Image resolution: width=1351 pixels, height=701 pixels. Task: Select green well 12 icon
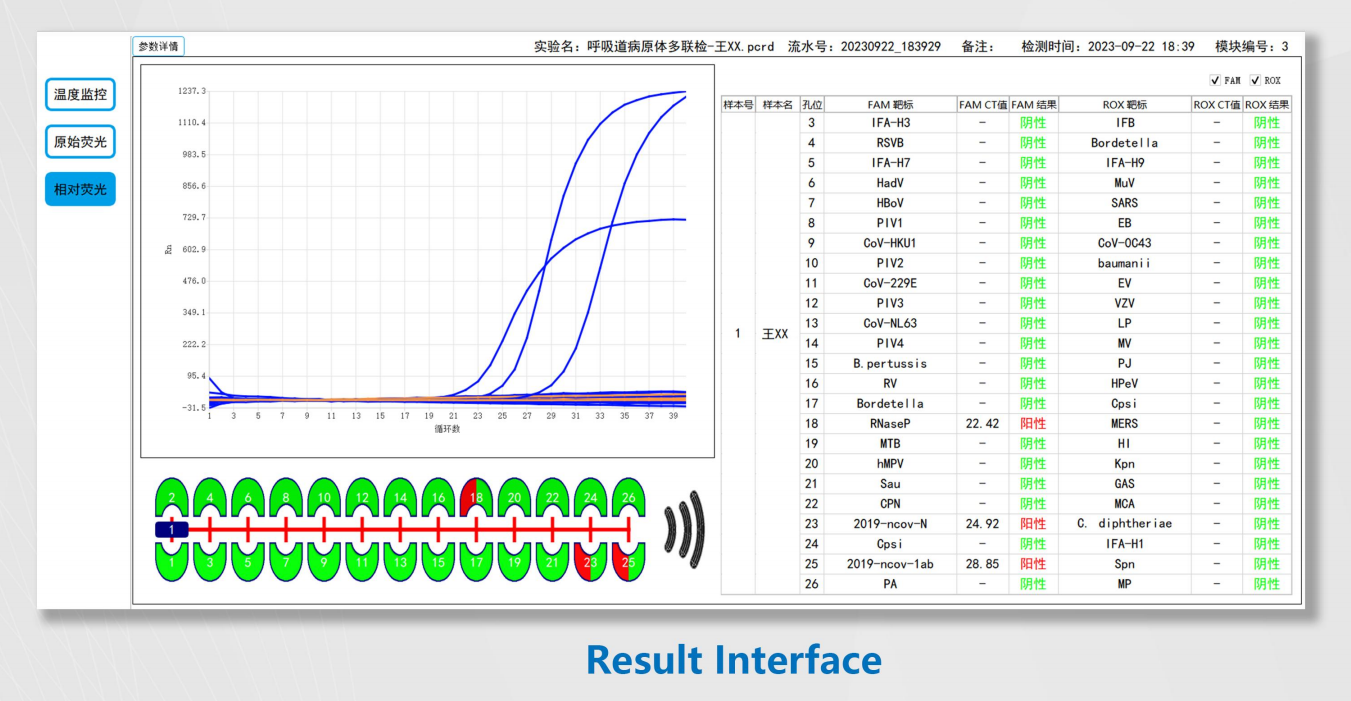(x=362, y=497)
